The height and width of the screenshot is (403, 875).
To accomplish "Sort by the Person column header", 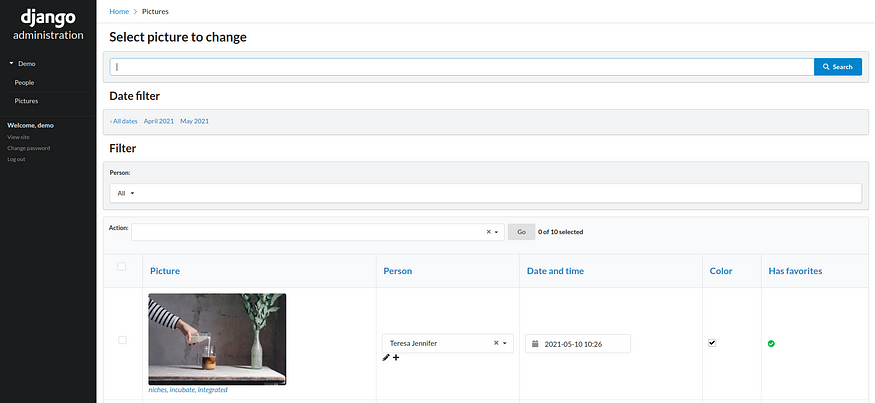I will (x=398, y=271).
